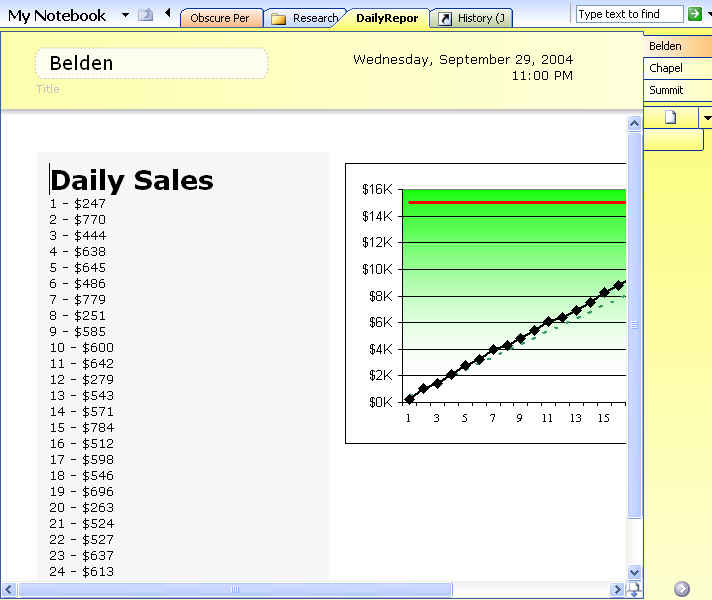The image size is (712, 600).
Task: Click the entry 12 - $279
Action: [81, 380]
